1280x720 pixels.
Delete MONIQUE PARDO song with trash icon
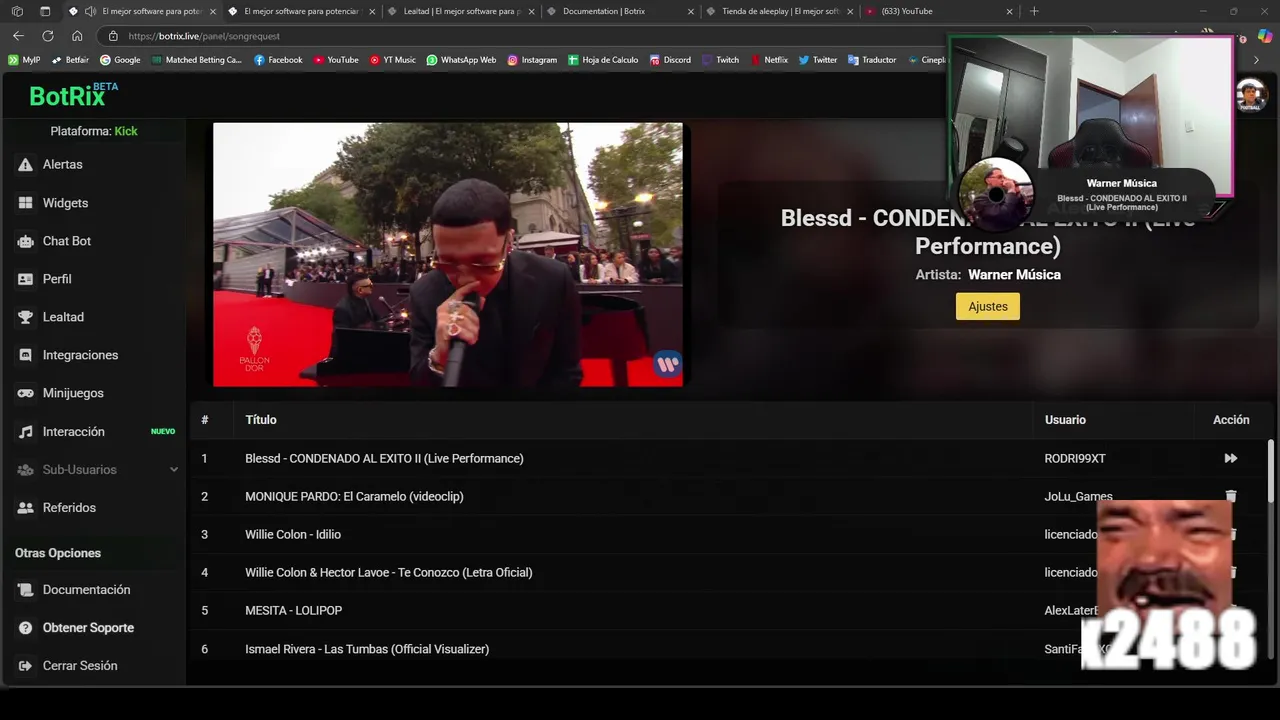(x=1231, y=496)
